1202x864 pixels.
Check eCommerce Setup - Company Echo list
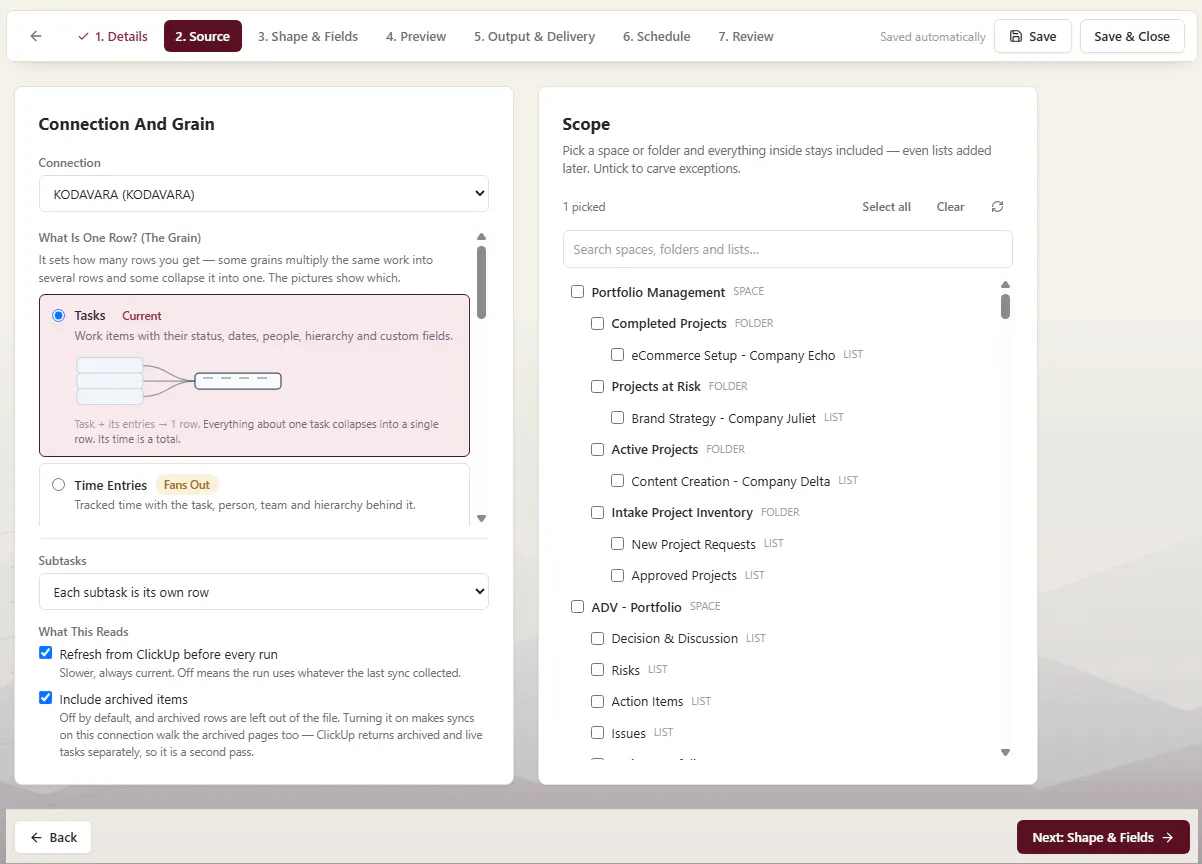(x=617, y=355)
